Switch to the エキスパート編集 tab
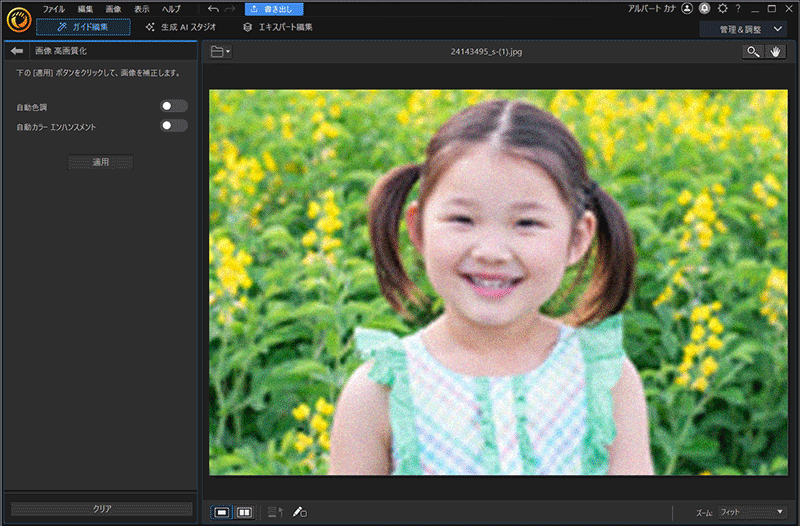800x526 pixels. coord(278,27)
